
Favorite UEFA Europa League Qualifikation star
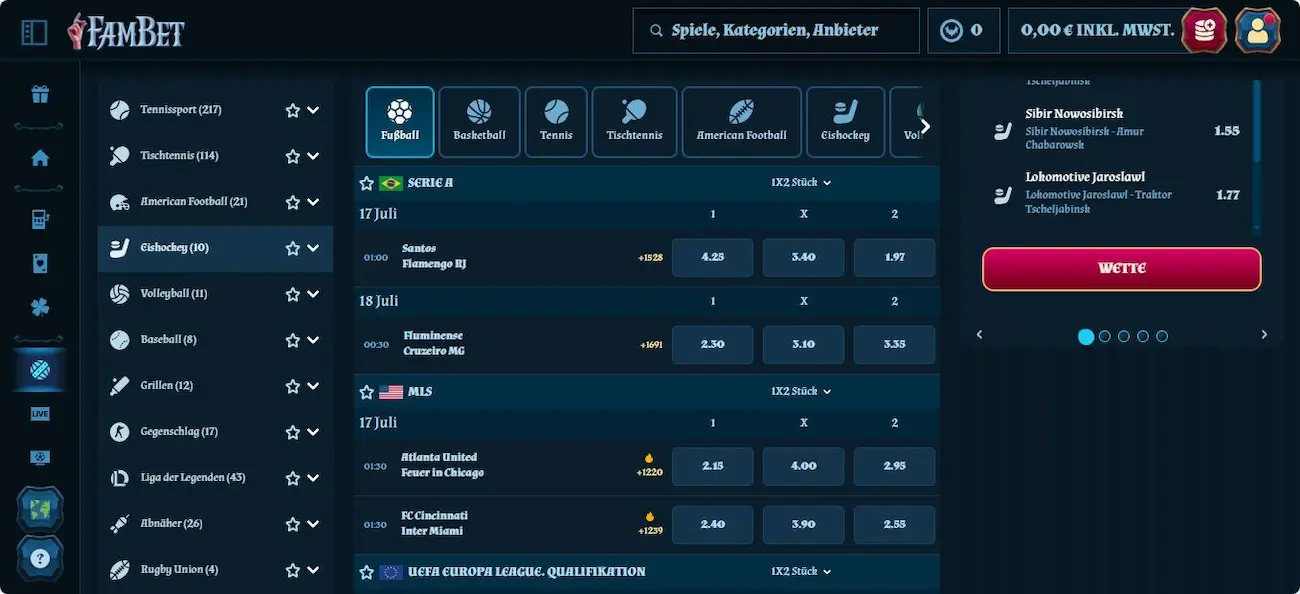(x=367, y=572)
